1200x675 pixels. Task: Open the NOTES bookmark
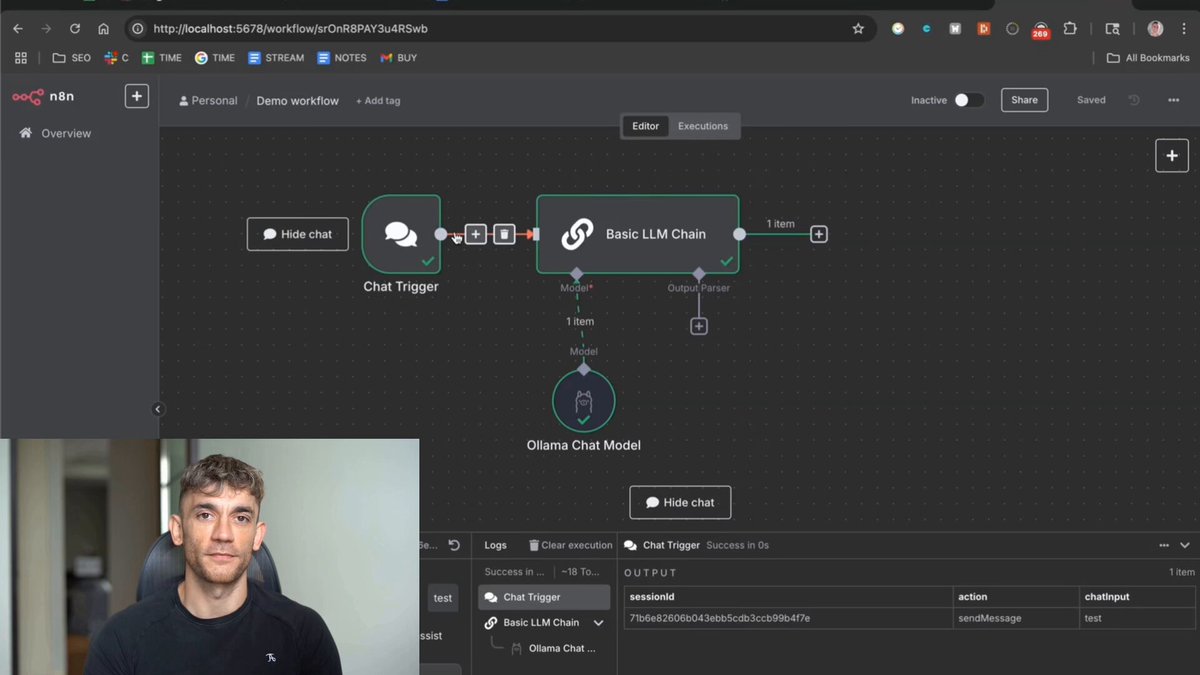[x=342, y=58]
